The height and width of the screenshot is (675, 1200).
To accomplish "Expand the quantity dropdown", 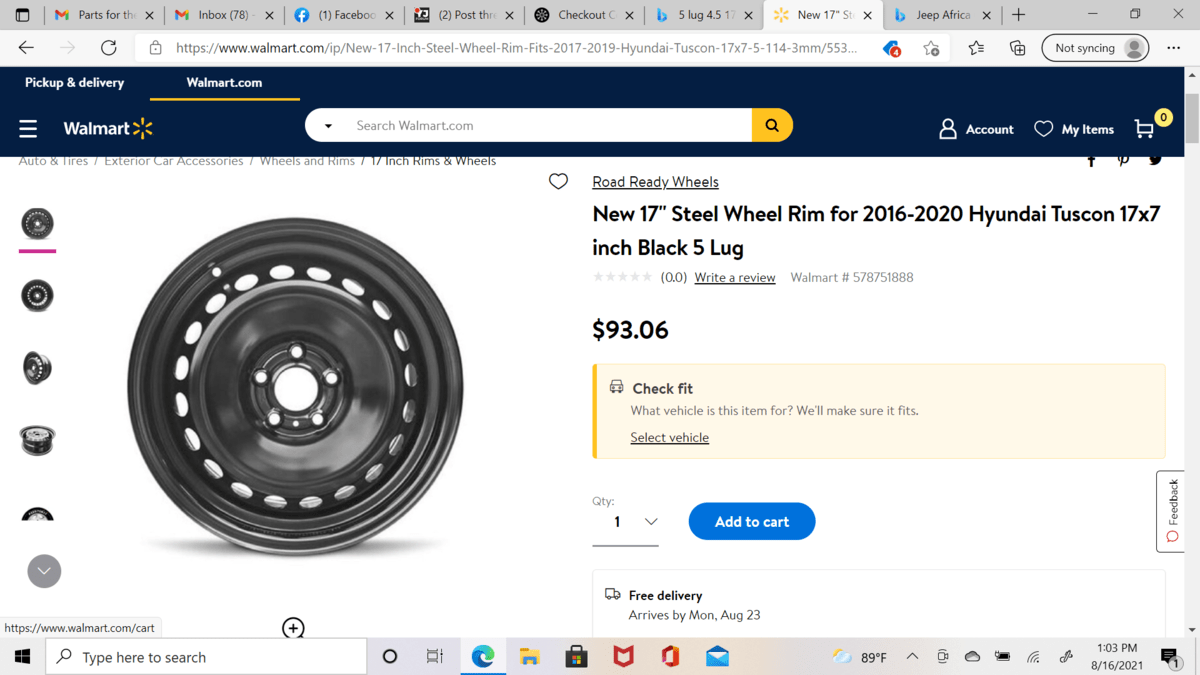I will click(650, 522).
